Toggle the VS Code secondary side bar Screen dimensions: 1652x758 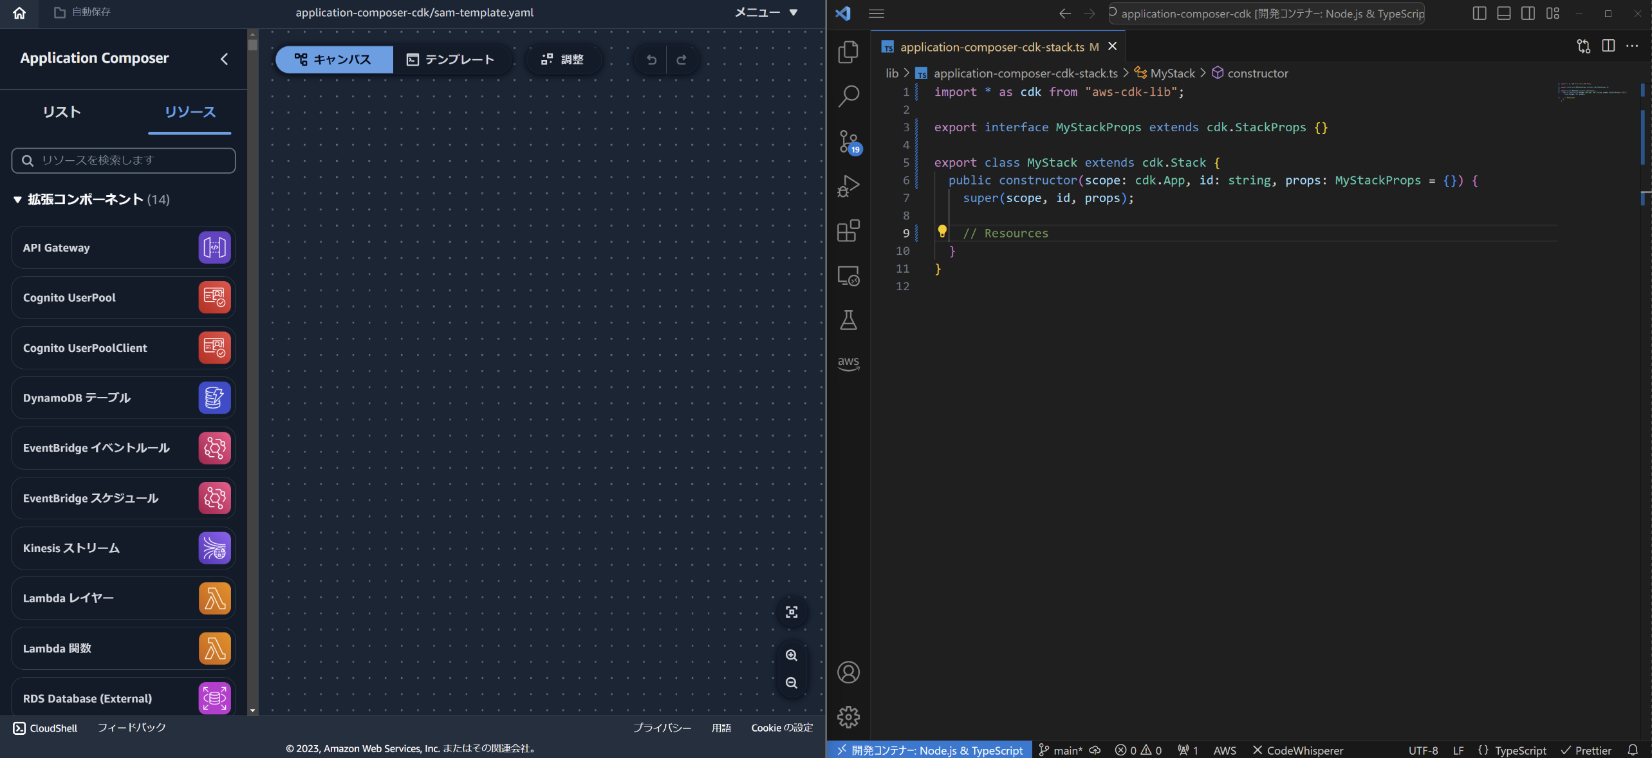pyautogui.click(x=1528, y=13)
